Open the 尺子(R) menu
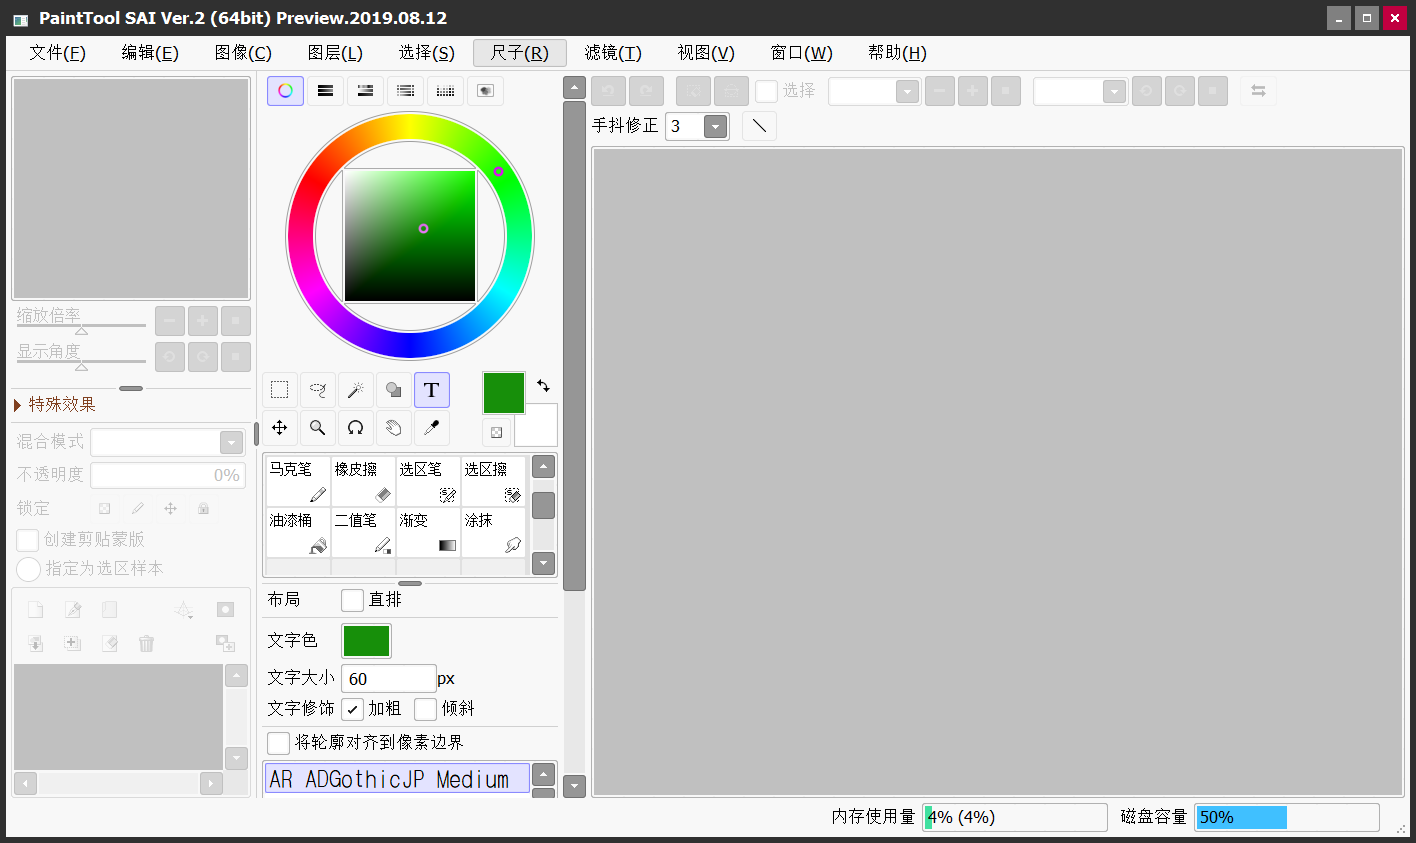1416x843 pixels. pyautogui.click(x=520, y=53)
